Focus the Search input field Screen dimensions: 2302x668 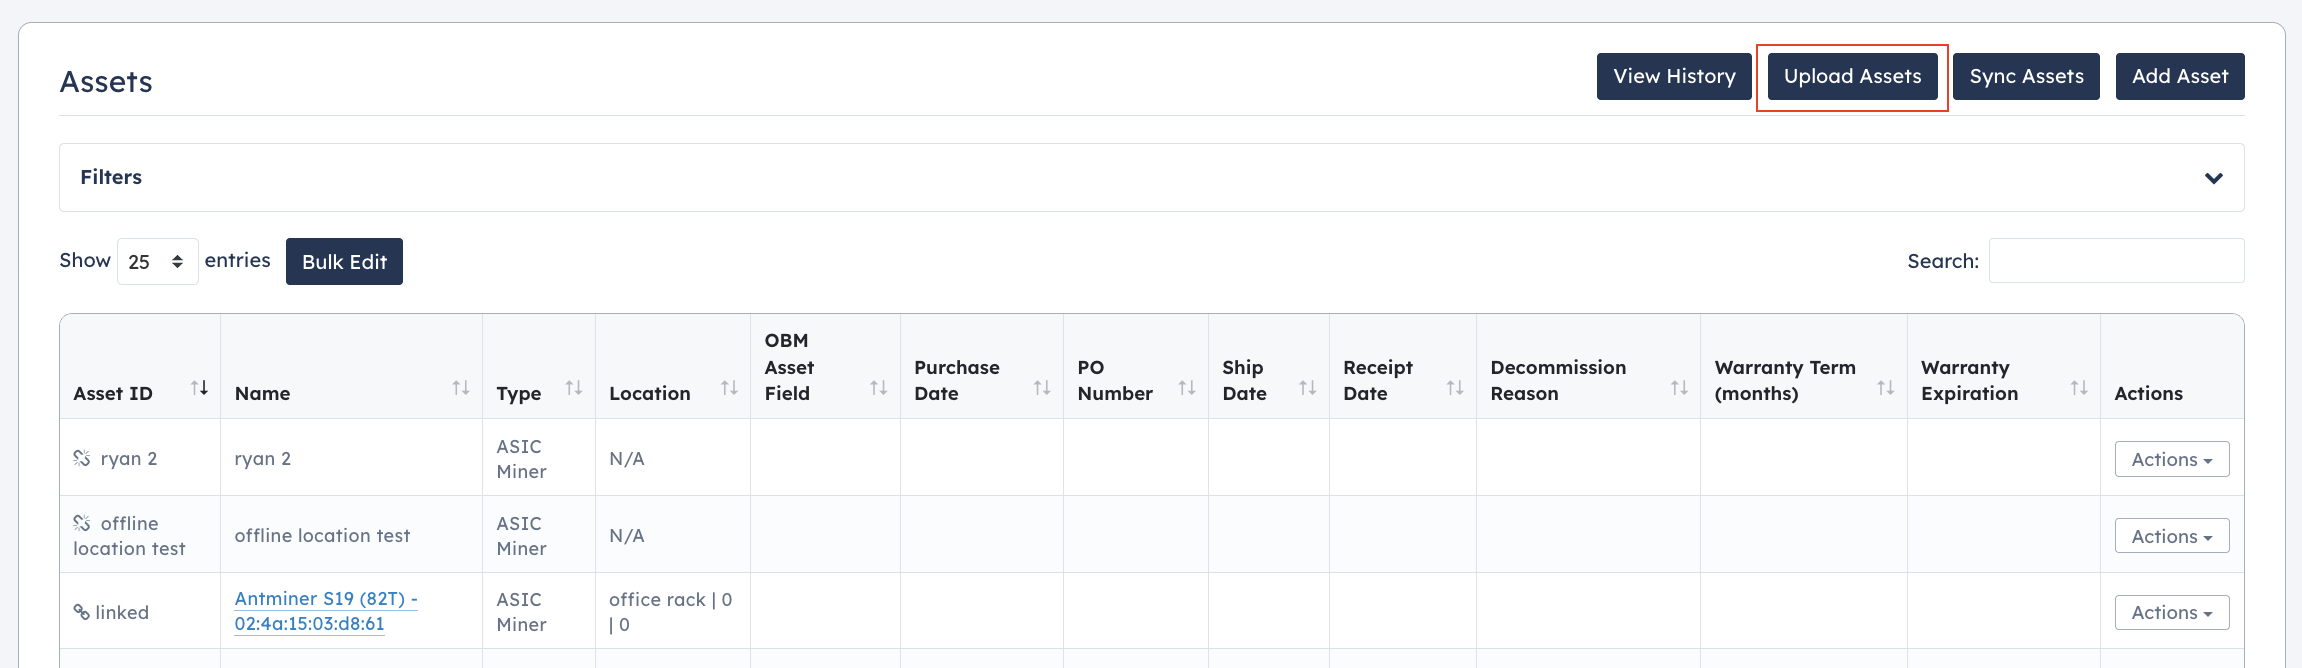click(x=2116, y=261)
